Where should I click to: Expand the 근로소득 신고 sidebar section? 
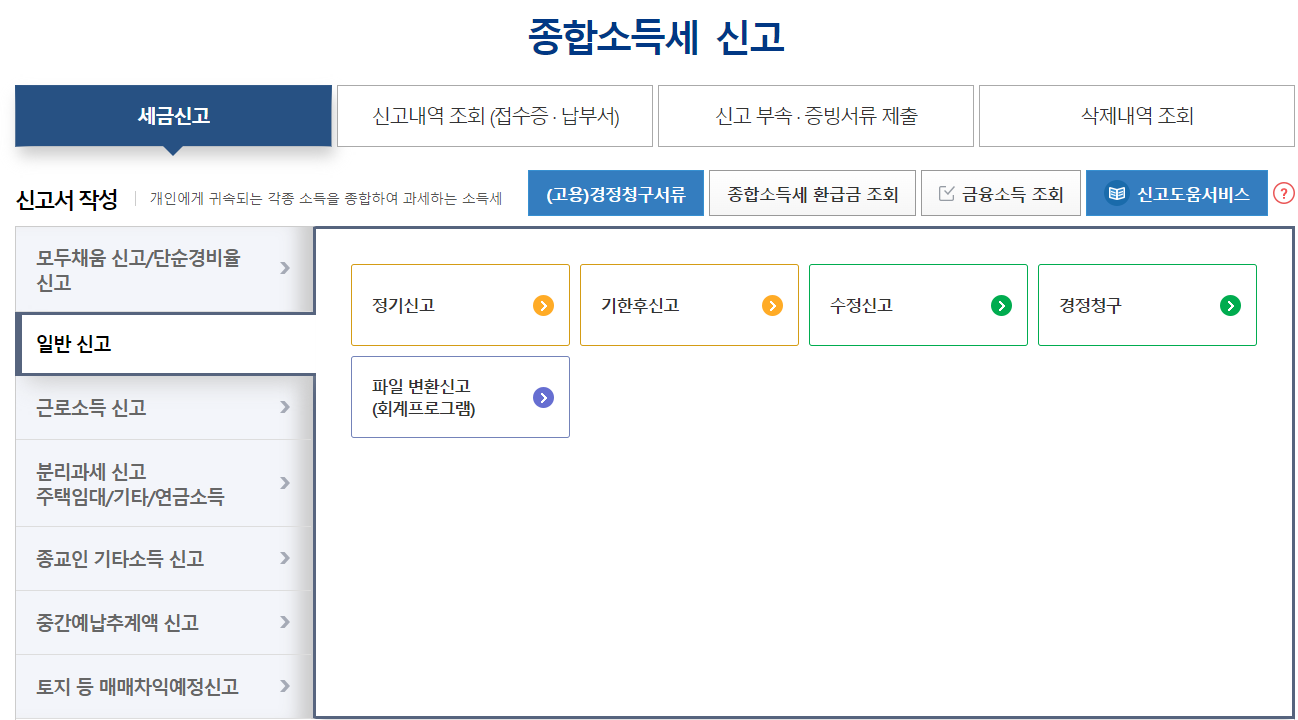pyautogui.click(x=150, y=408)
